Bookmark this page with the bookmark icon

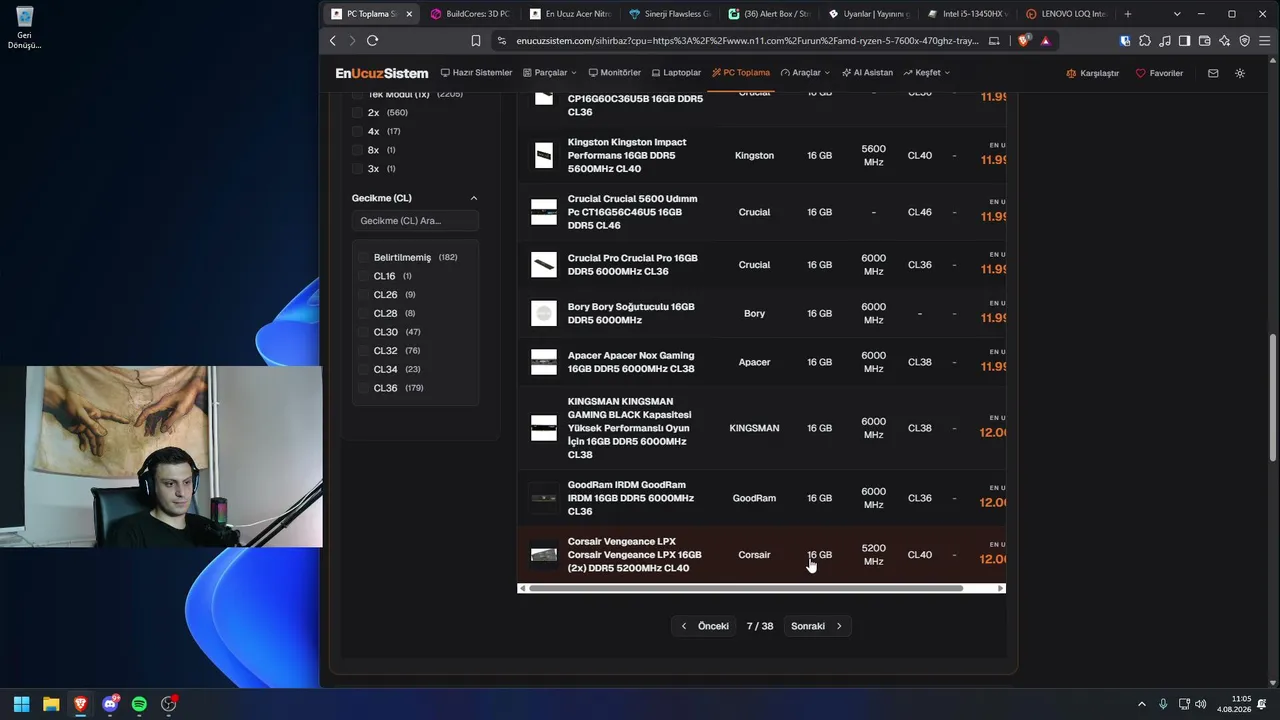click(x=476, y=41)
